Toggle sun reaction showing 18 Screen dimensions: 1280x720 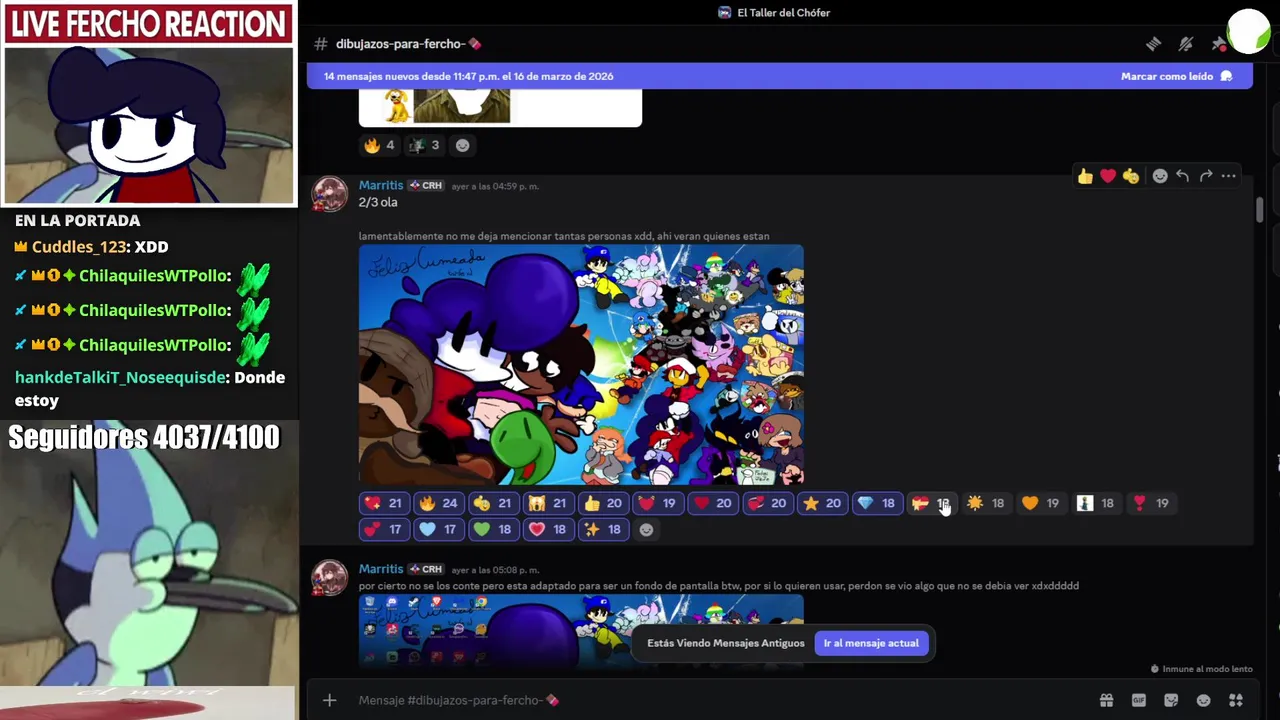pyautogui.click(x=986, y=503)
